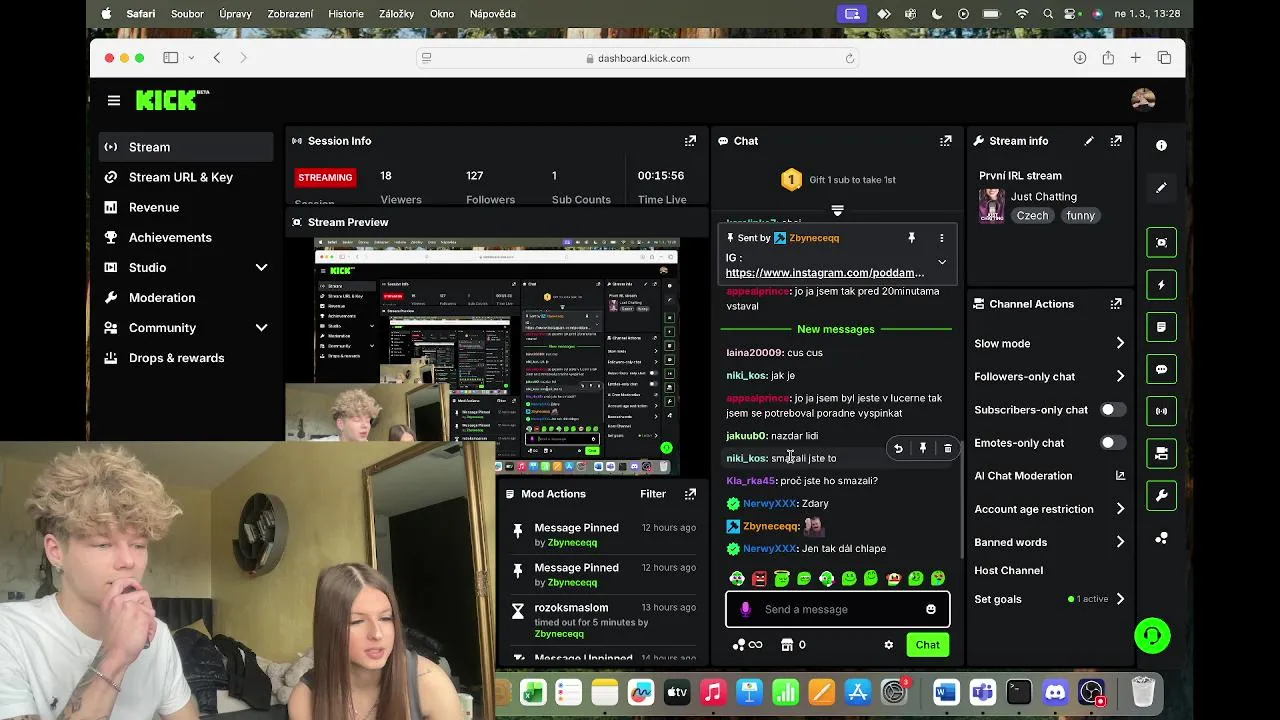The image size is (1280, 720).
Task: Open Discord from the Dock
Action: point(1056,692)
